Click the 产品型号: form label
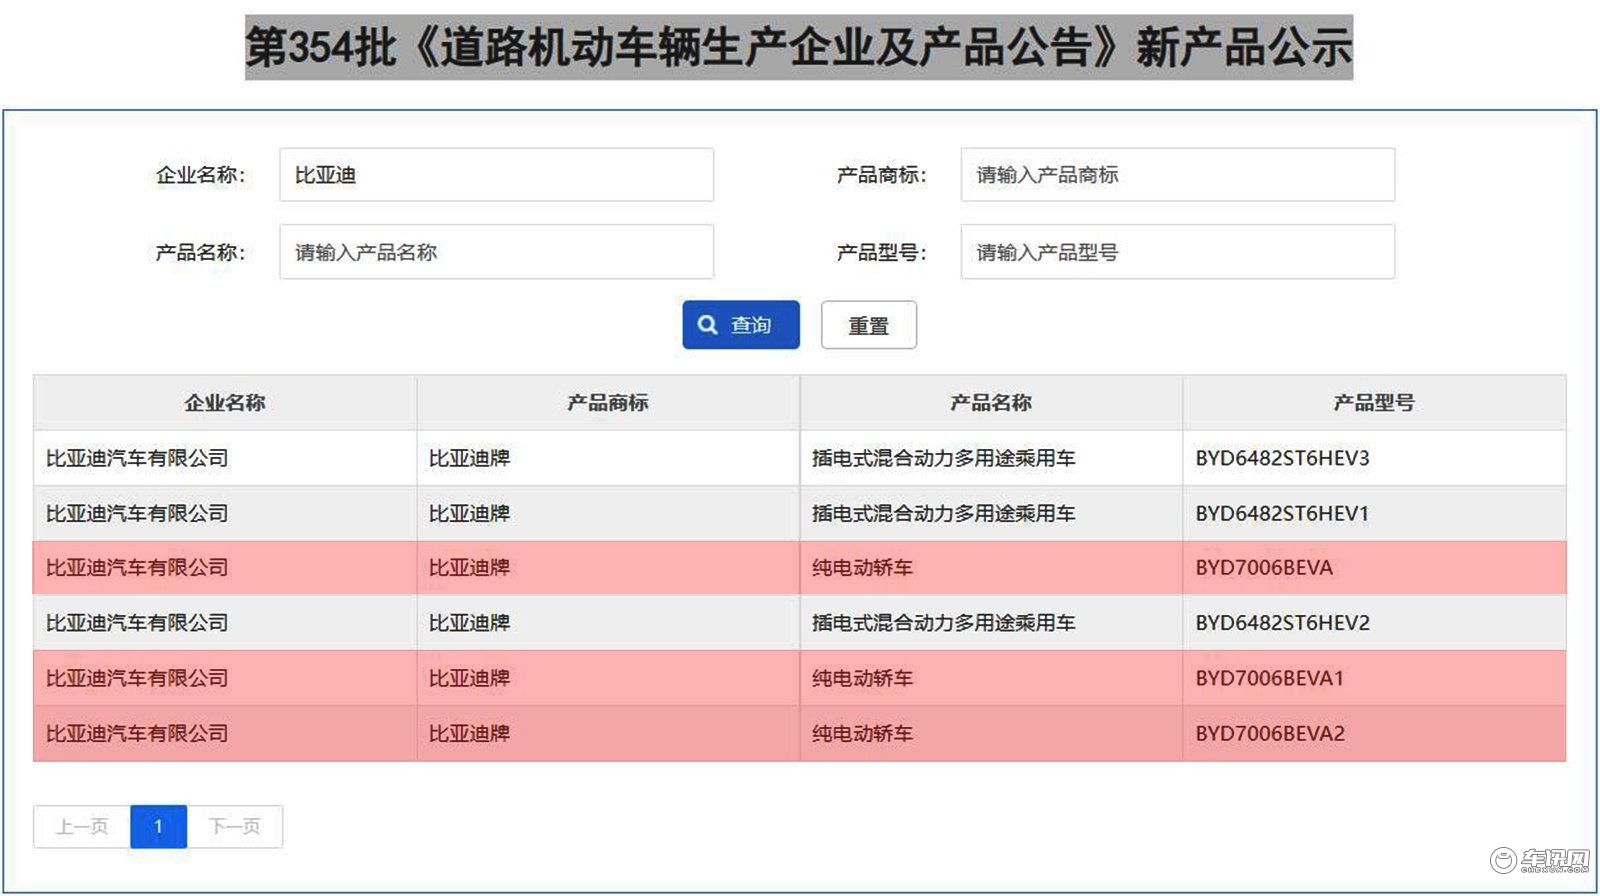 [x=881, y=252]
